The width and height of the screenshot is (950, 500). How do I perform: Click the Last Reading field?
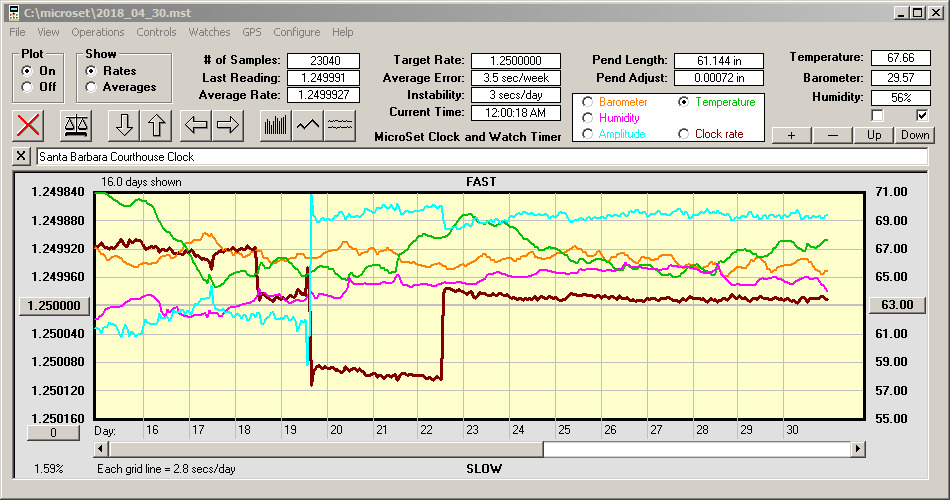pos(324,78)
